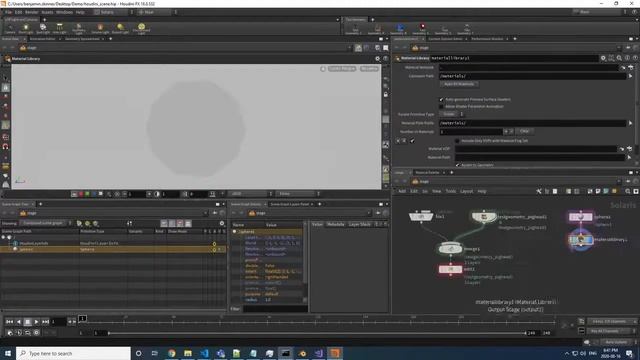Click the Clear button for materials
Viewport: 640px width, 360px height.
(524, 131)
